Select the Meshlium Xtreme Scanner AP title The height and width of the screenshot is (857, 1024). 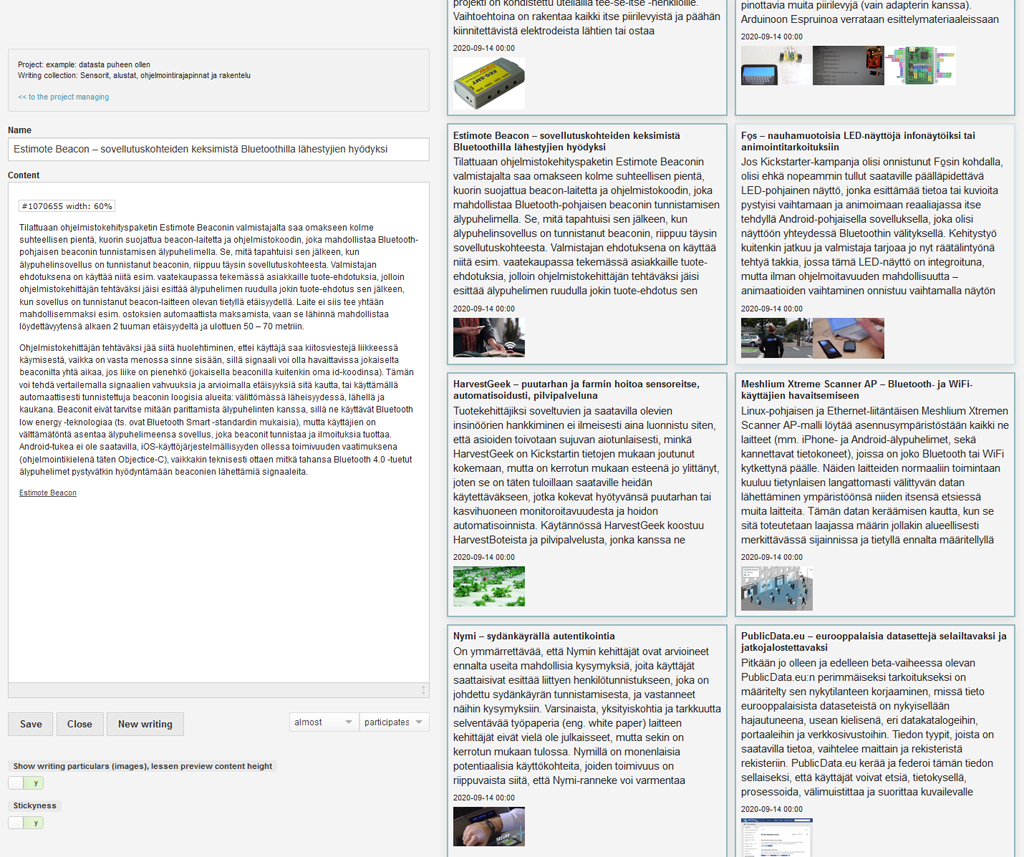pyautogui.click(x=856, y=390)
